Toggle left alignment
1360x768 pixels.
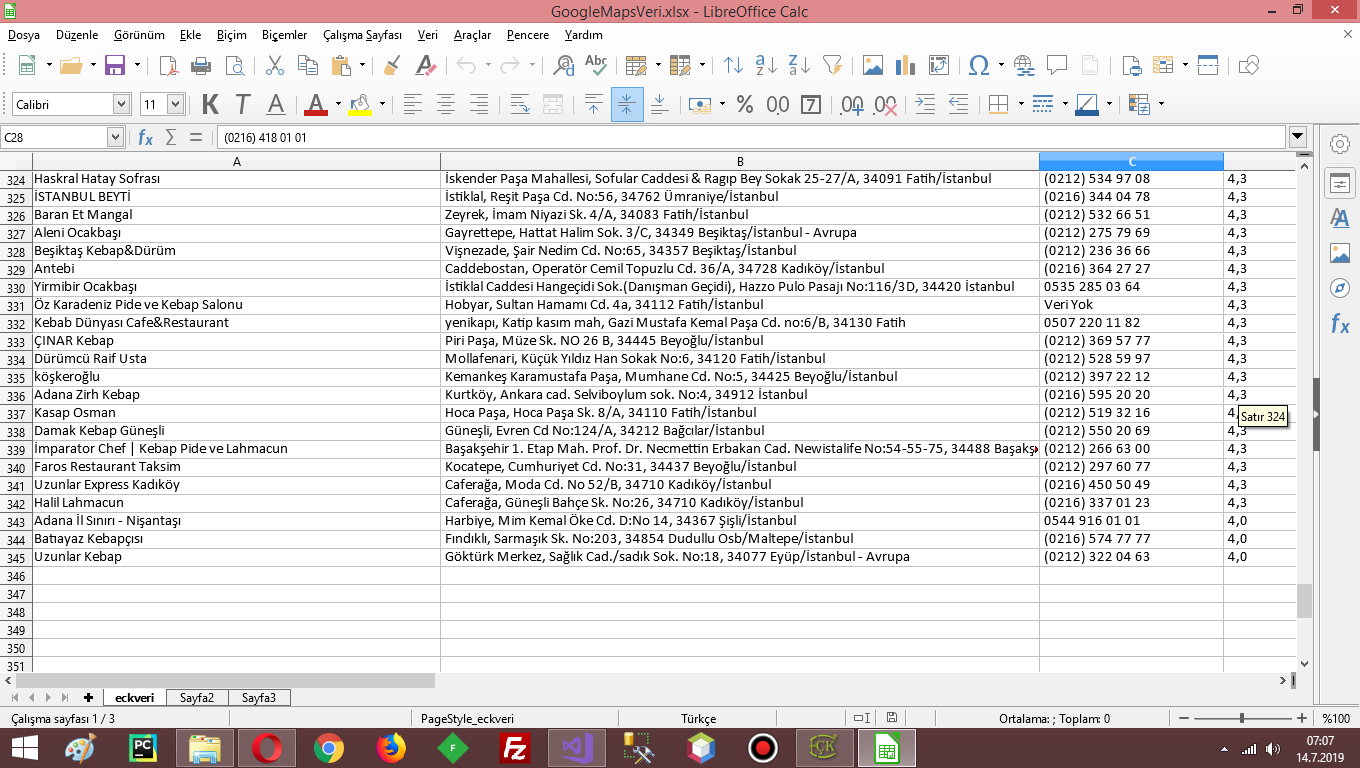pos(413,104)
